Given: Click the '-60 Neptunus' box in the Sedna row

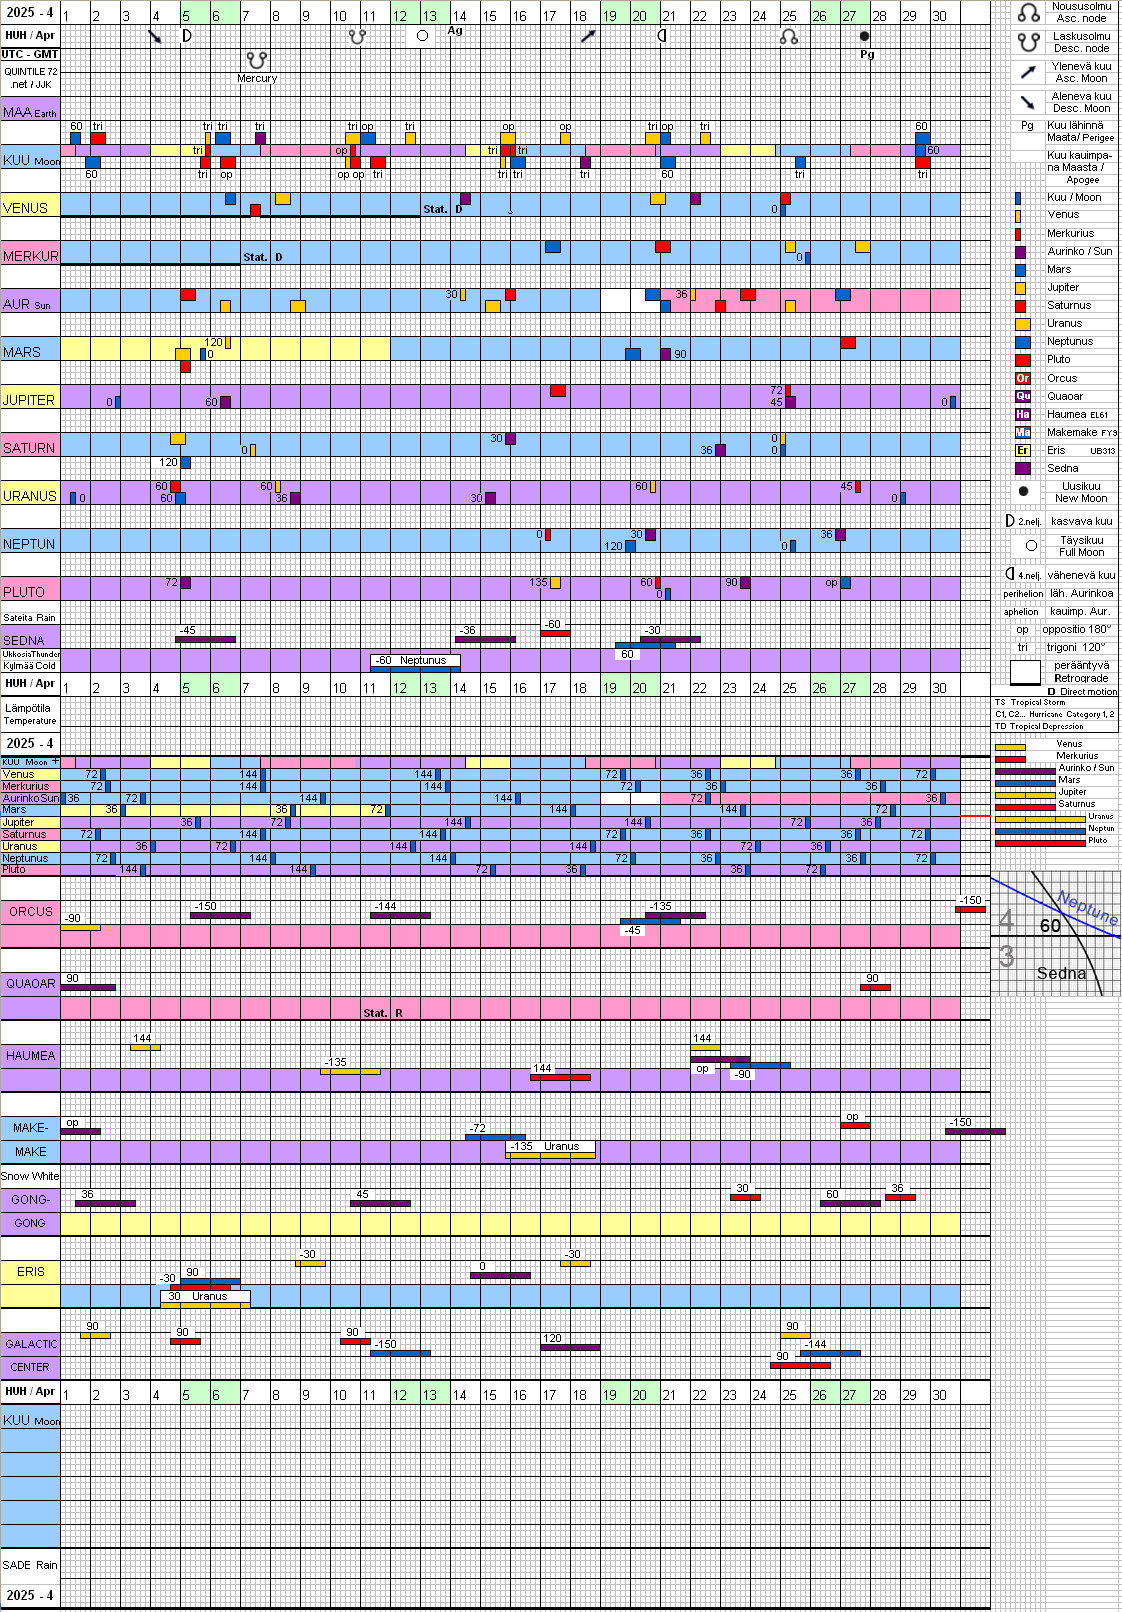Looking at the screenshot, I should tap(415, 660).
